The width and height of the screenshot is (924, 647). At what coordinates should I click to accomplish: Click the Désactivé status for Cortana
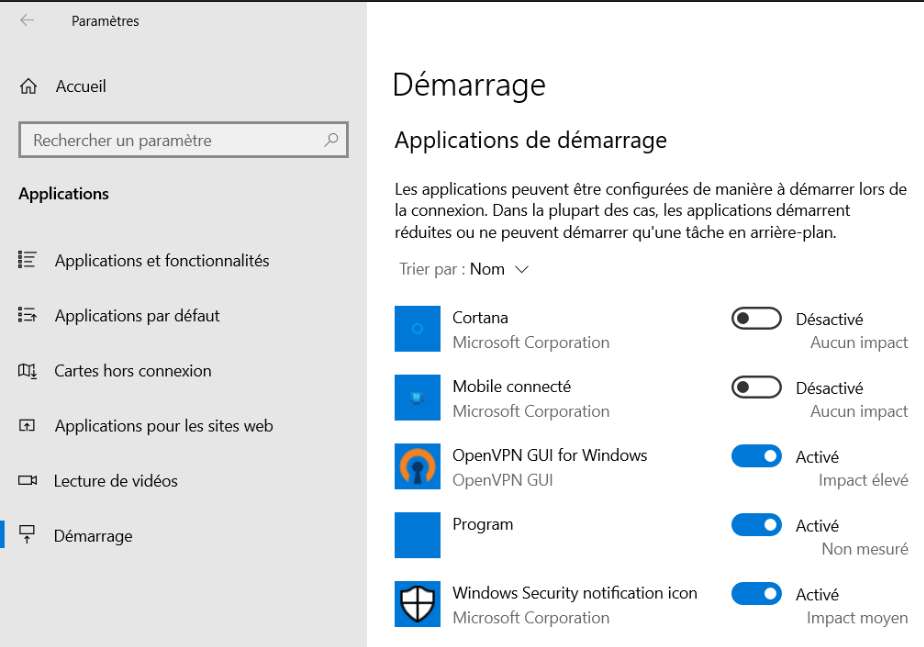[x=829, y=319]
